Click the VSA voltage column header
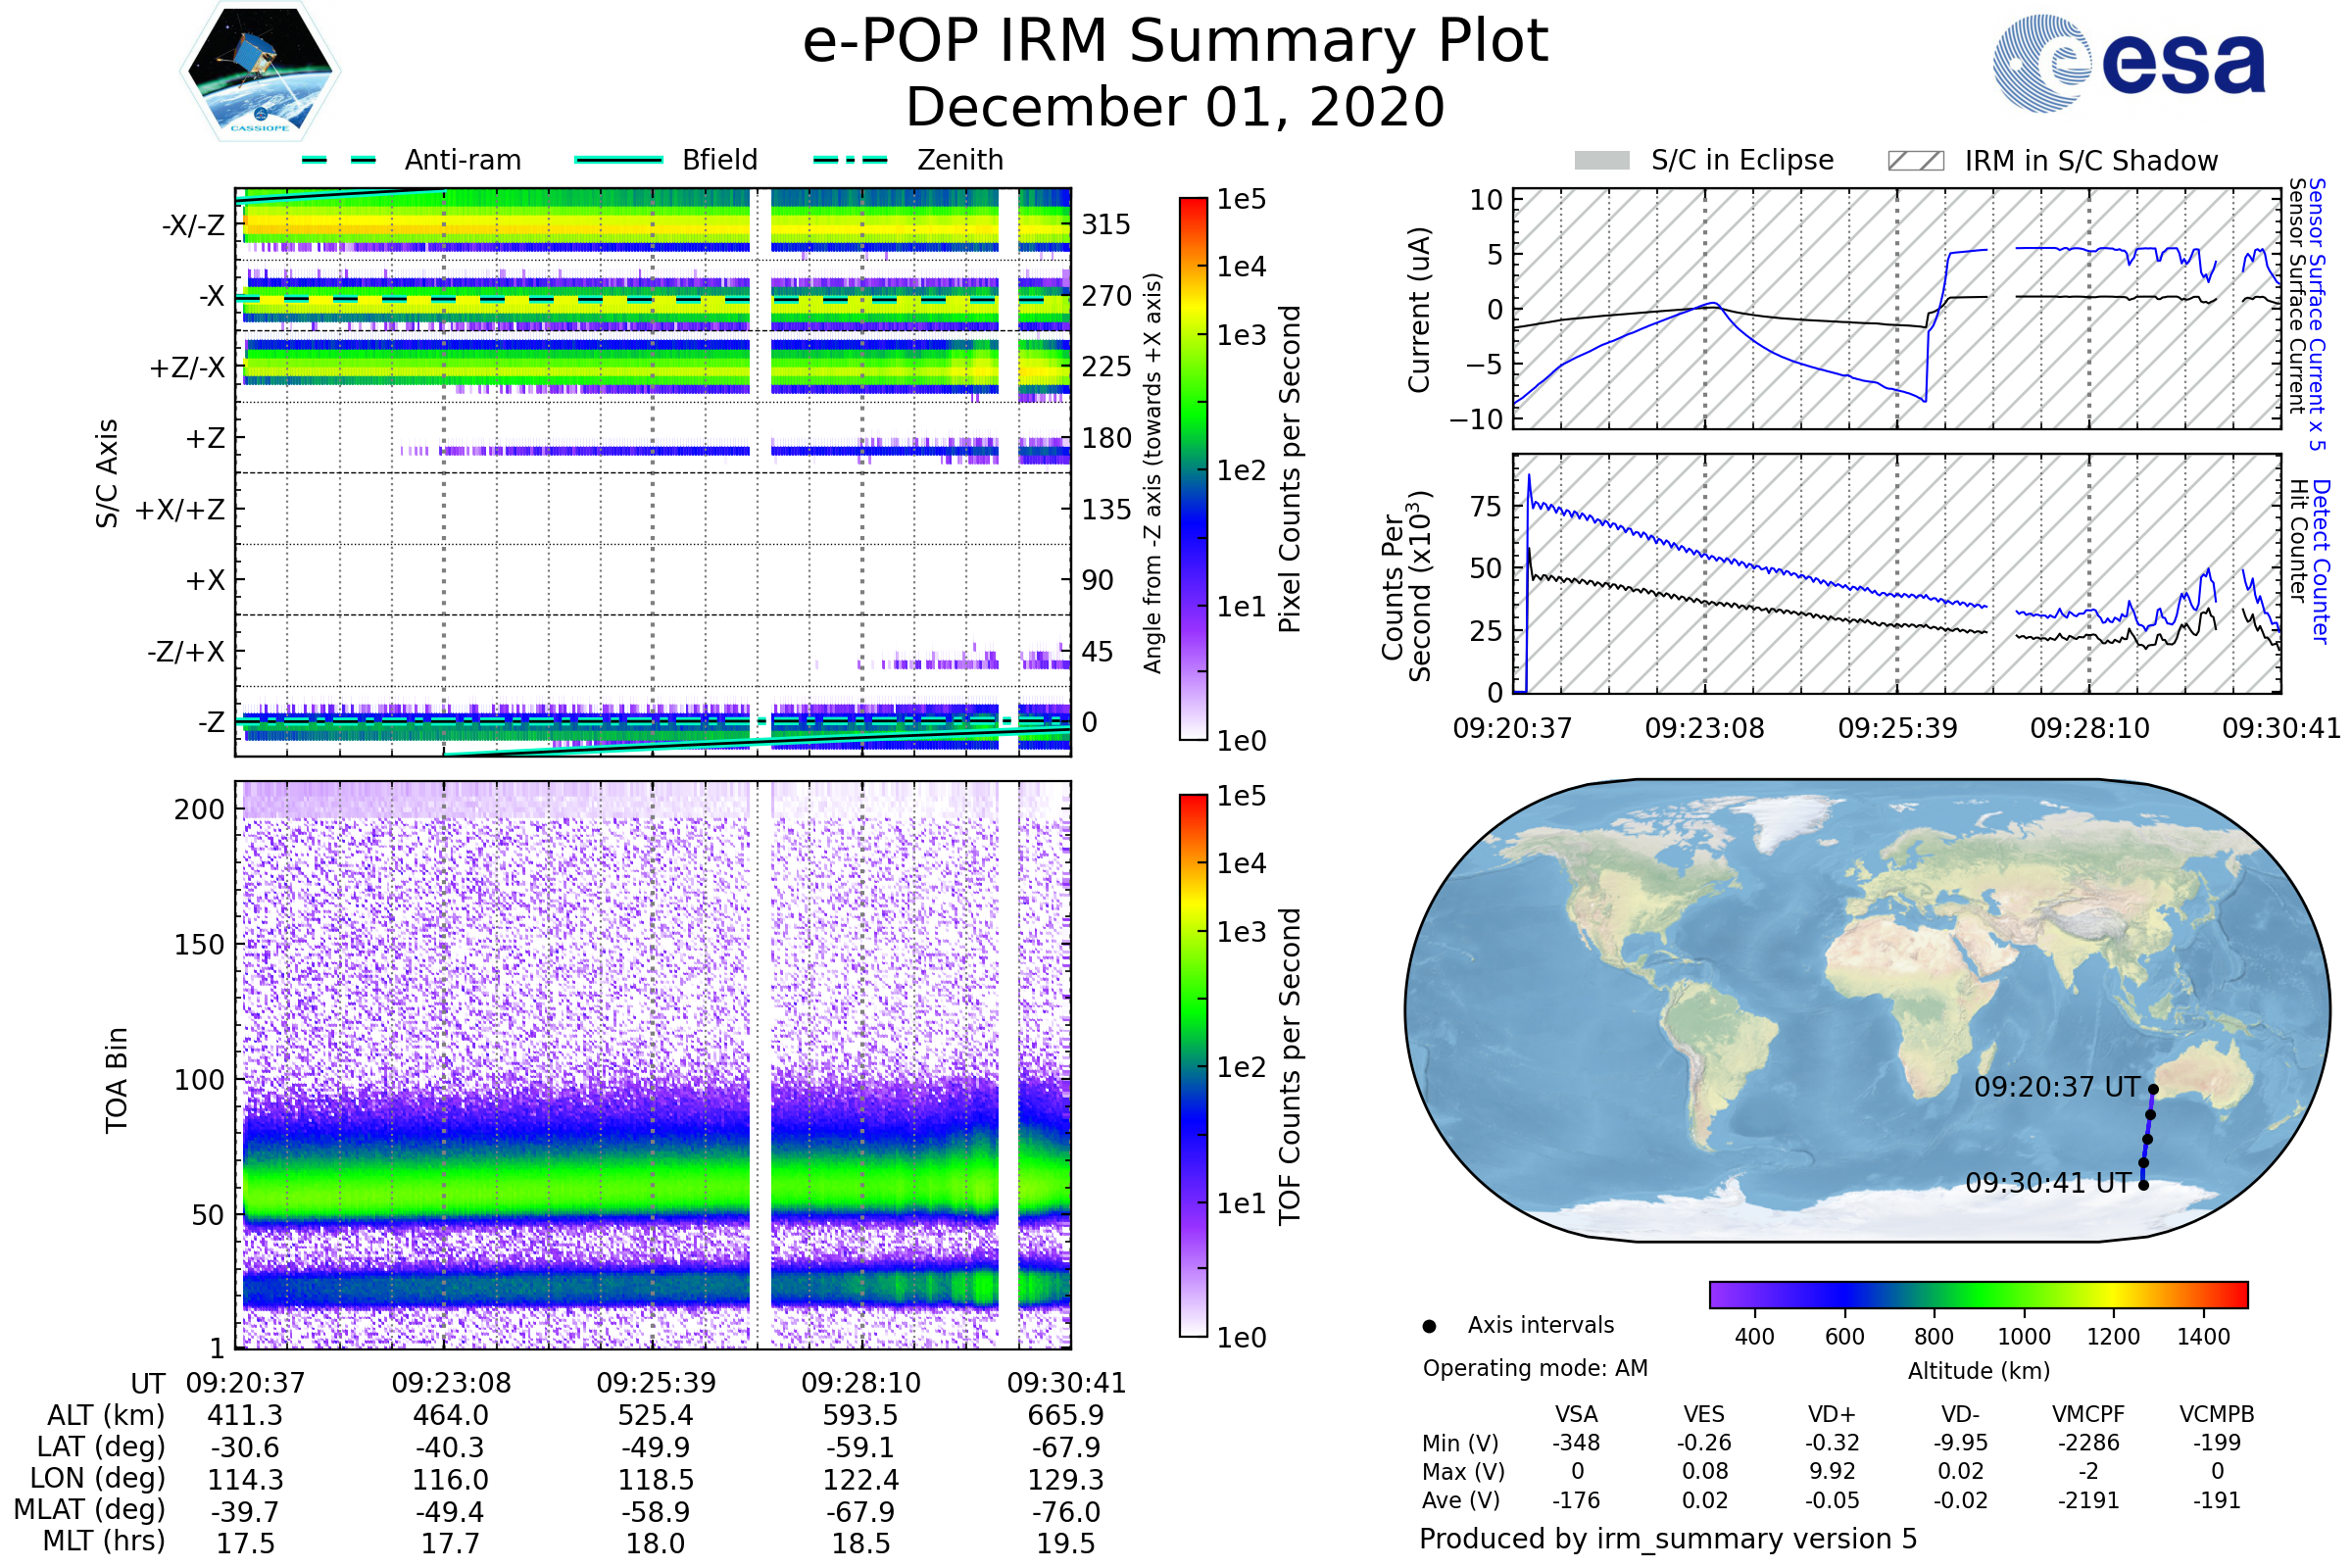2352x1568 pixels. pos(1576,1414)
